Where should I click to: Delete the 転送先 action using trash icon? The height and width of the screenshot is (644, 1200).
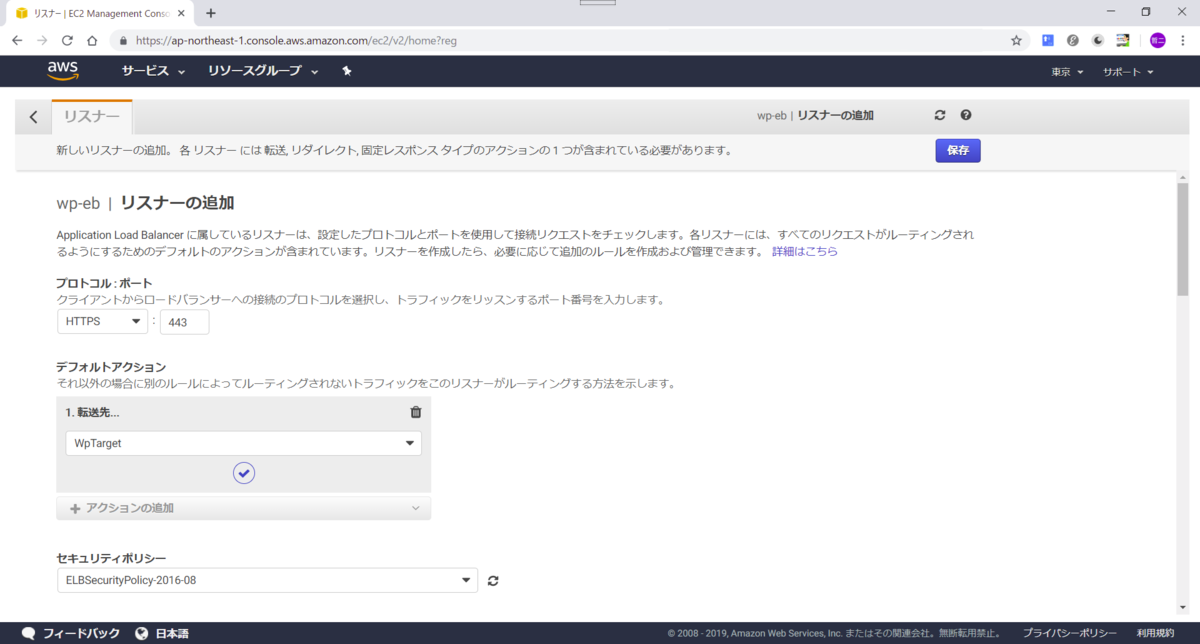coord(416,412)
